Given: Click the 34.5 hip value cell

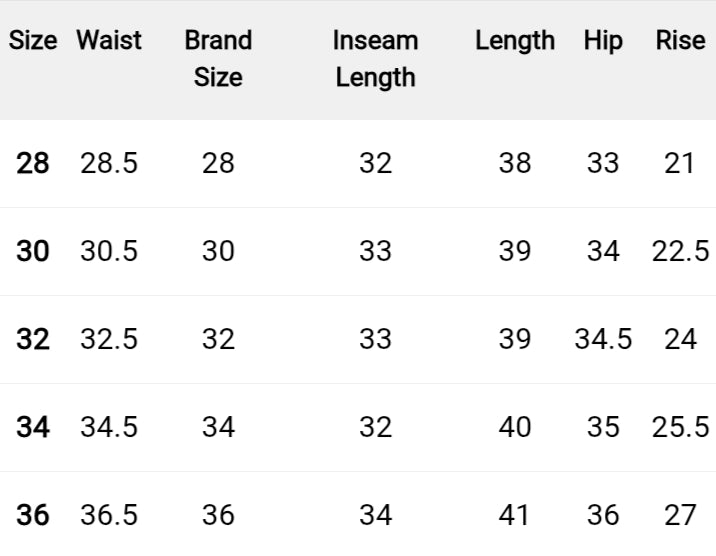Looking at the screenshot, I should coord(603,339).
